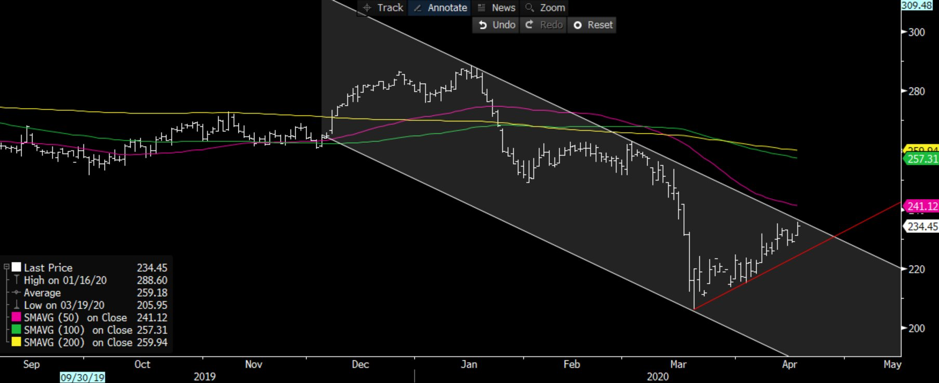Click the May label on time axis
Image resolution: width=939 pixels, height=383 pixels.
[892, 364]
